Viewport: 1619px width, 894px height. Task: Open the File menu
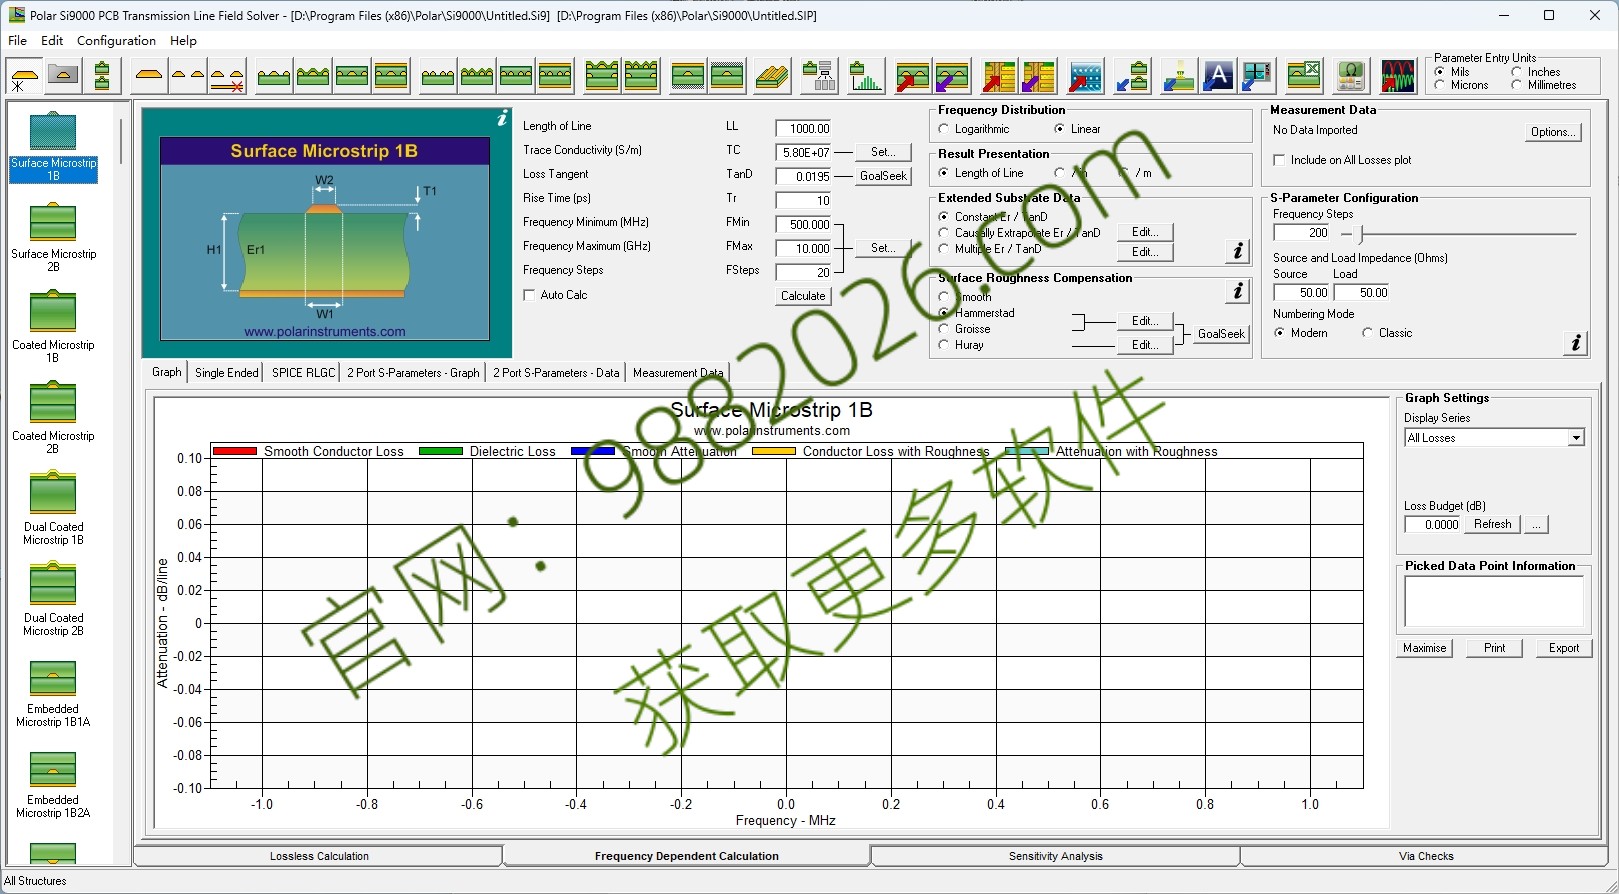pyautogui.click(x=18, y=41)
